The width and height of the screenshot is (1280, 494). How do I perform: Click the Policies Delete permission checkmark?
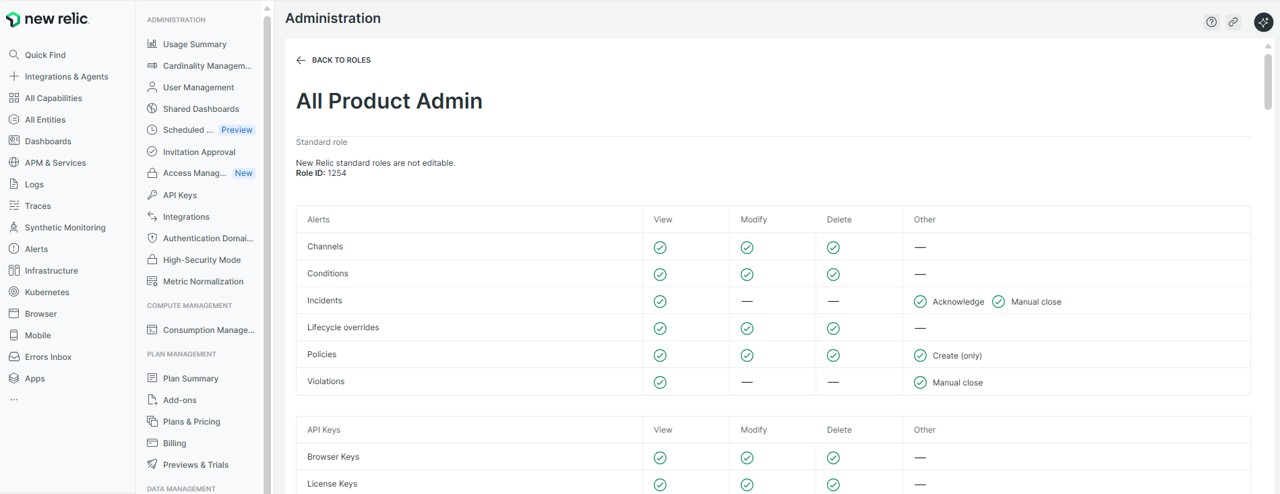(833, 355)
